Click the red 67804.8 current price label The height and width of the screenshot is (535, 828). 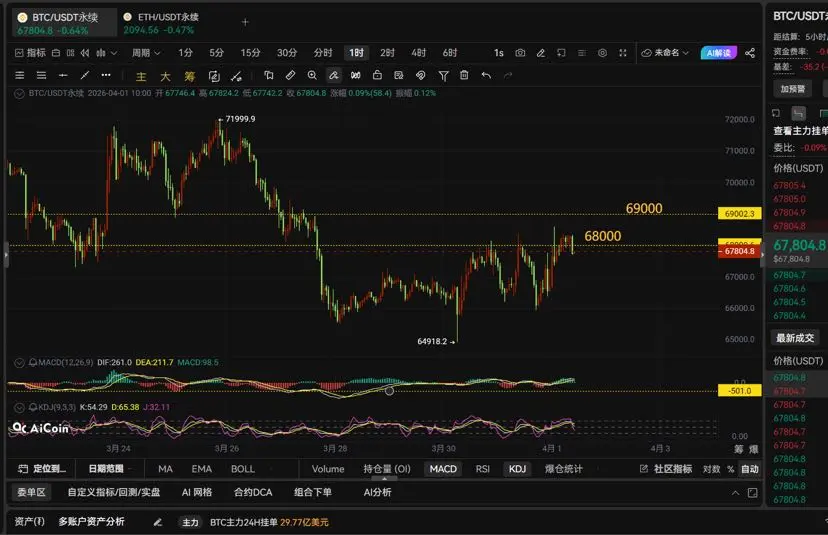[x=739, y=251]
